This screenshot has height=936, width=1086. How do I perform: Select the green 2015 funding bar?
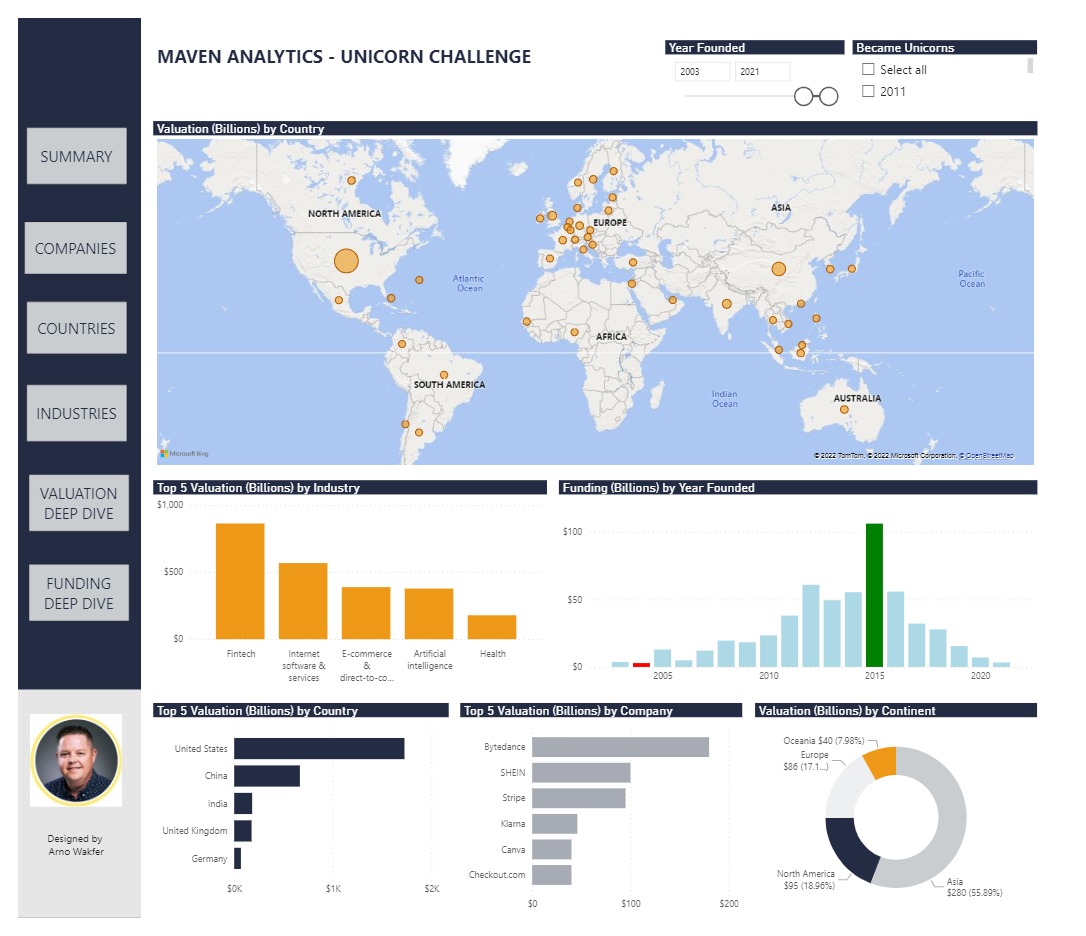pyautogui.click(x=874, y=595)
